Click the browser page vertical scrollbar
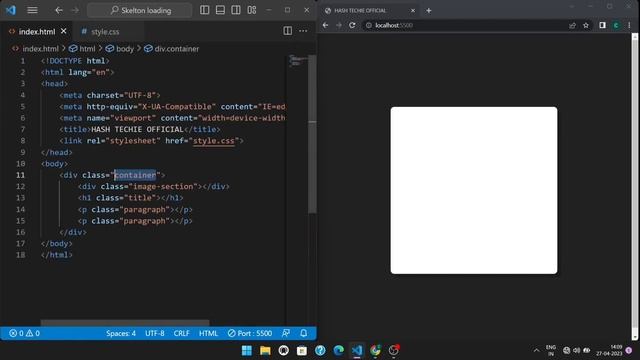The width and height of the screenshot is (640, 360). click(x=635, y=184)
